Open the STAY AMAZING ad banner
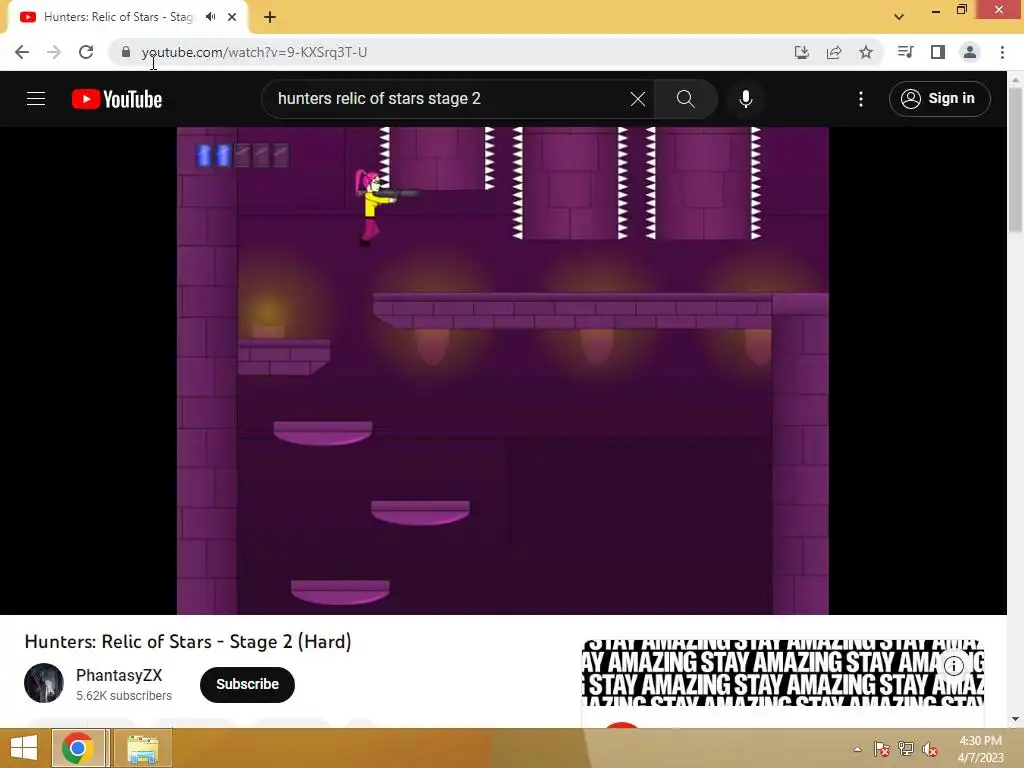1024x768 pixels. (x=782, y=673)
